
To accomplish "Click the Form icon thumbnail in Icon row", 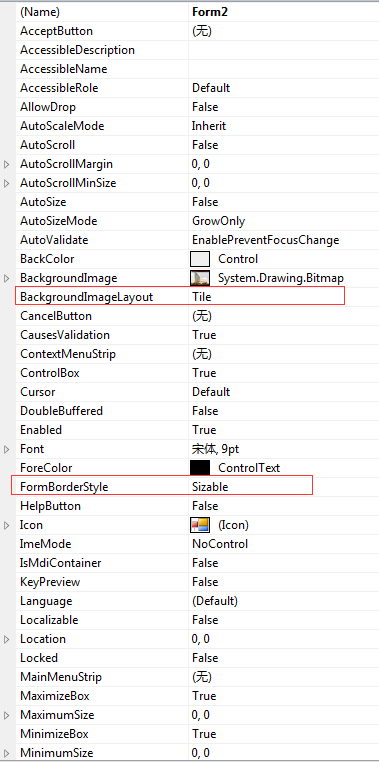I will [x=200, y=525].
